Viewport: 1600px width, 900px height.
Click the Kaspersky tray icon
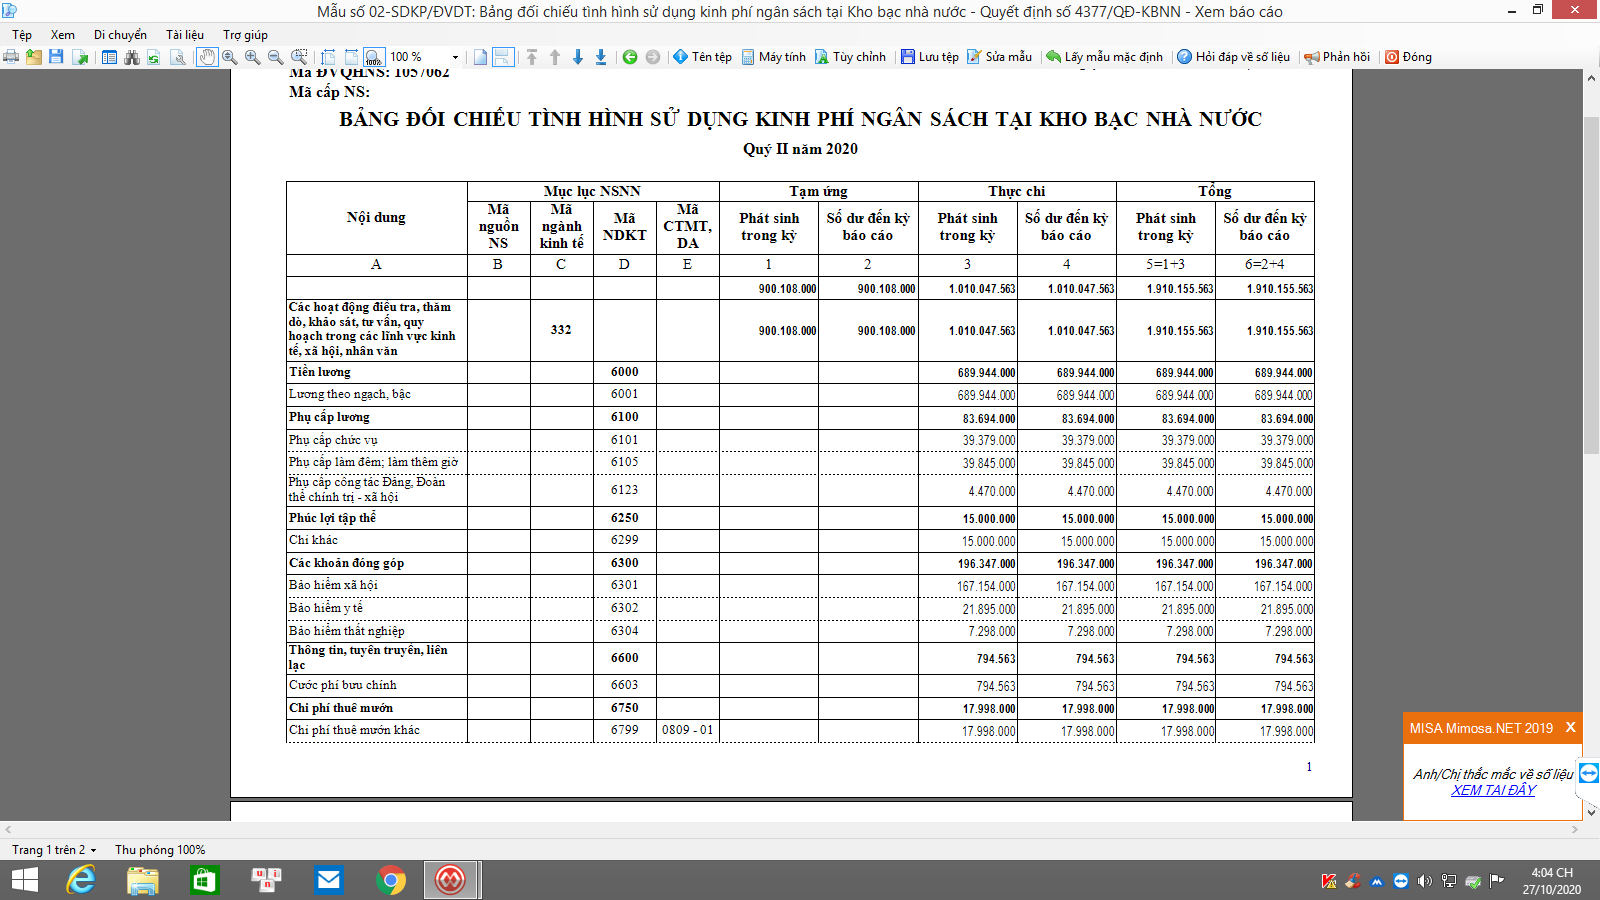click(1329, 881)
